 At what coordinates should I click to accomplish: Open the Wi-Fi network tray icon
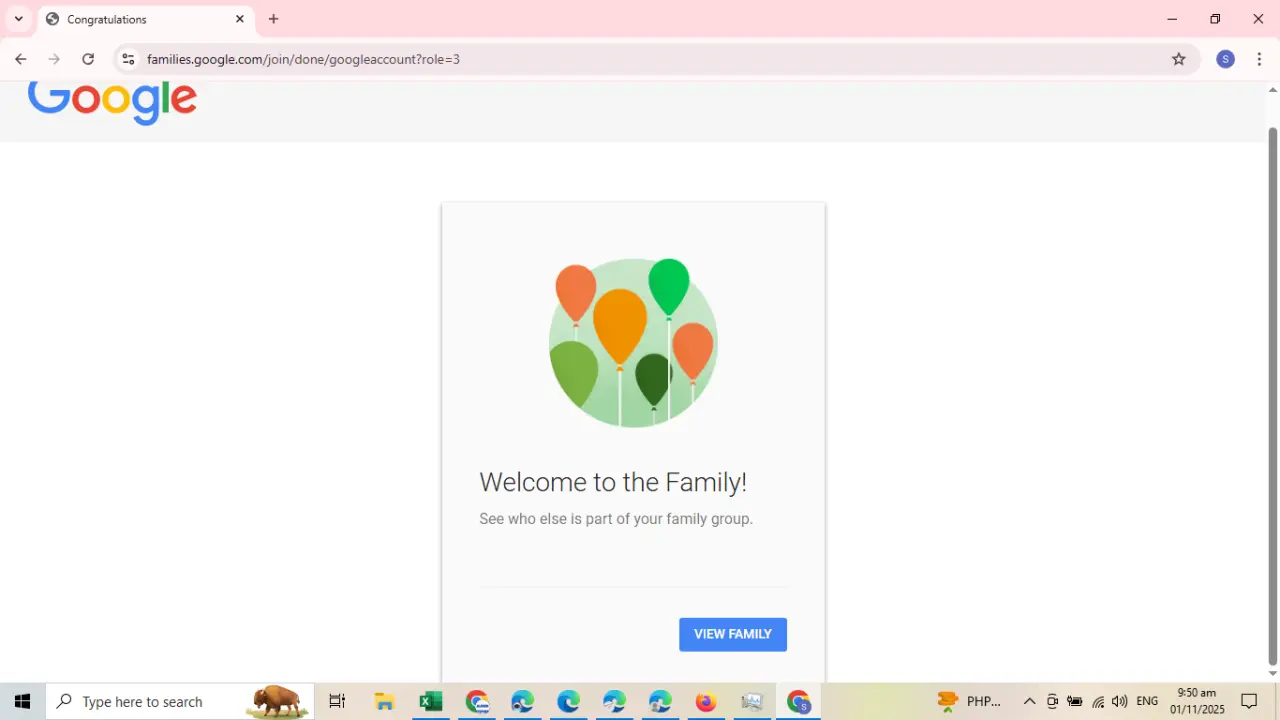point(1098,701)
